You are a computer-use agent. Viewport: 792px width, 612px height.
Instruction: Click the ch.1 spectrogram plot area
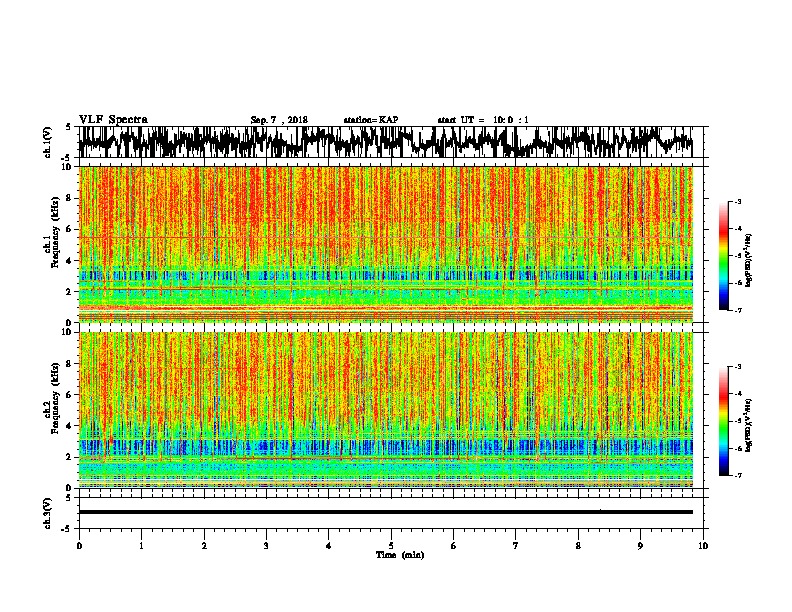point(386,244)
